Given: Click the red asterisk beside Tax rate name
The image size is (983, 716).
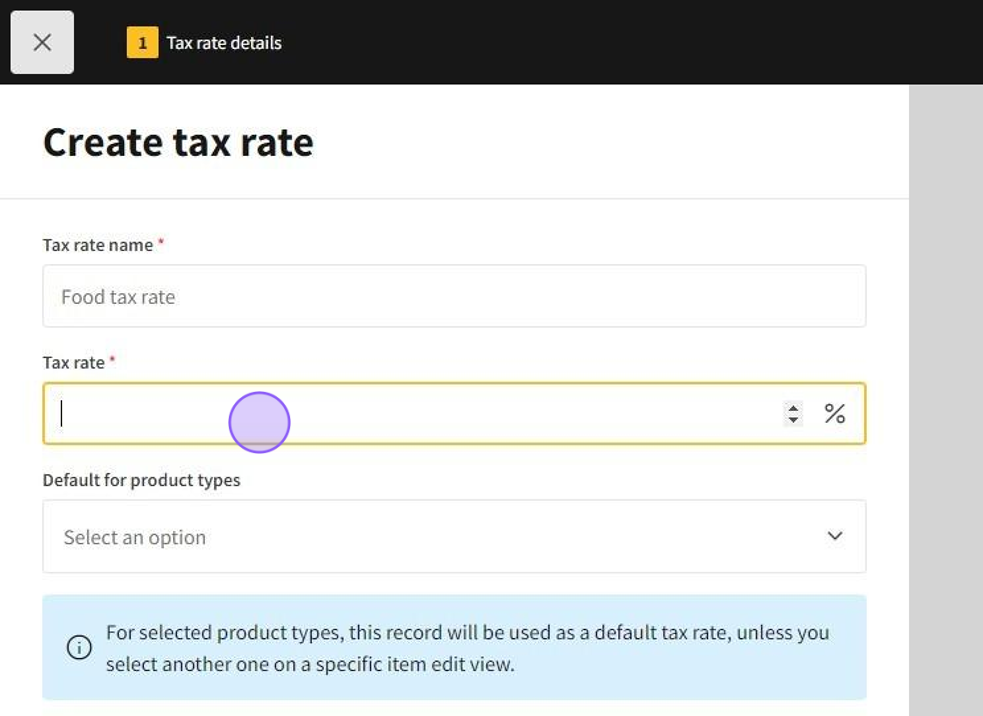Looking at the screenshot, I should (x=161, y=243).
